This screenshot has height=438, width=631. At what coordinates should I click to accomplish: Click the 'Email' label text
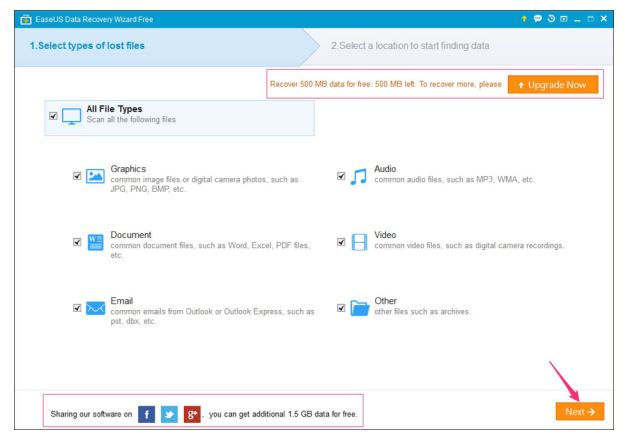click(122, 301)
